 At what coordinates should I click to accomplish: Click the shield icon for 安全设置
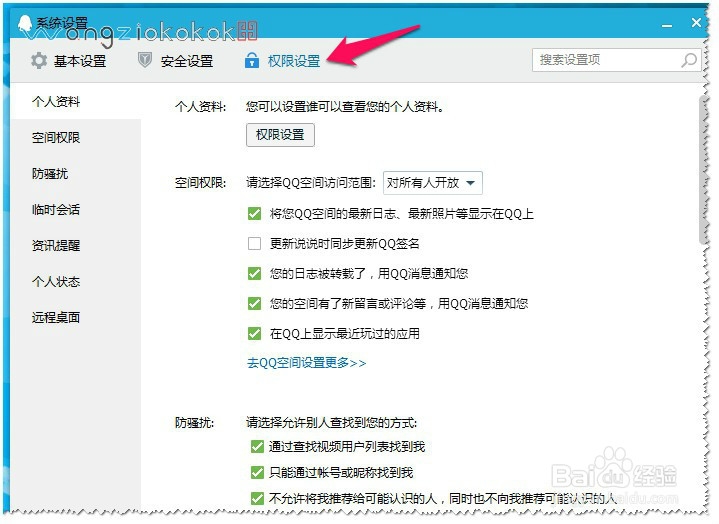click(x=145, y=60)
